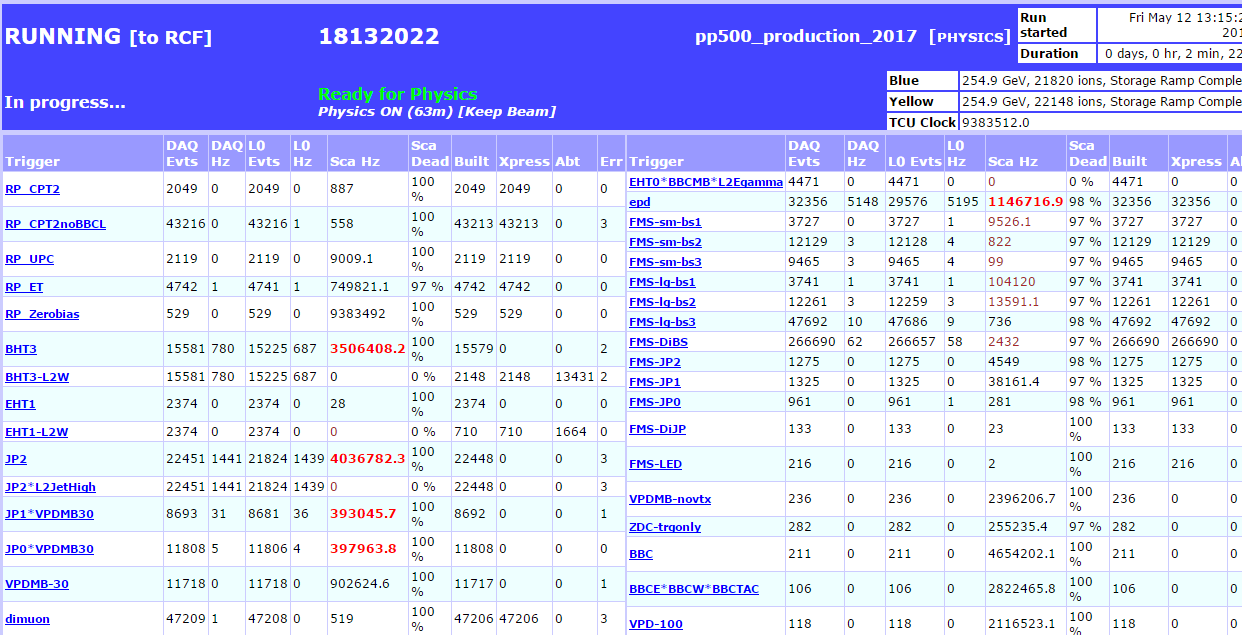Screen dimensions: 1242x635
Task: Open the JP1*VPDMB30 trigger link
Action: coord(49,514)
